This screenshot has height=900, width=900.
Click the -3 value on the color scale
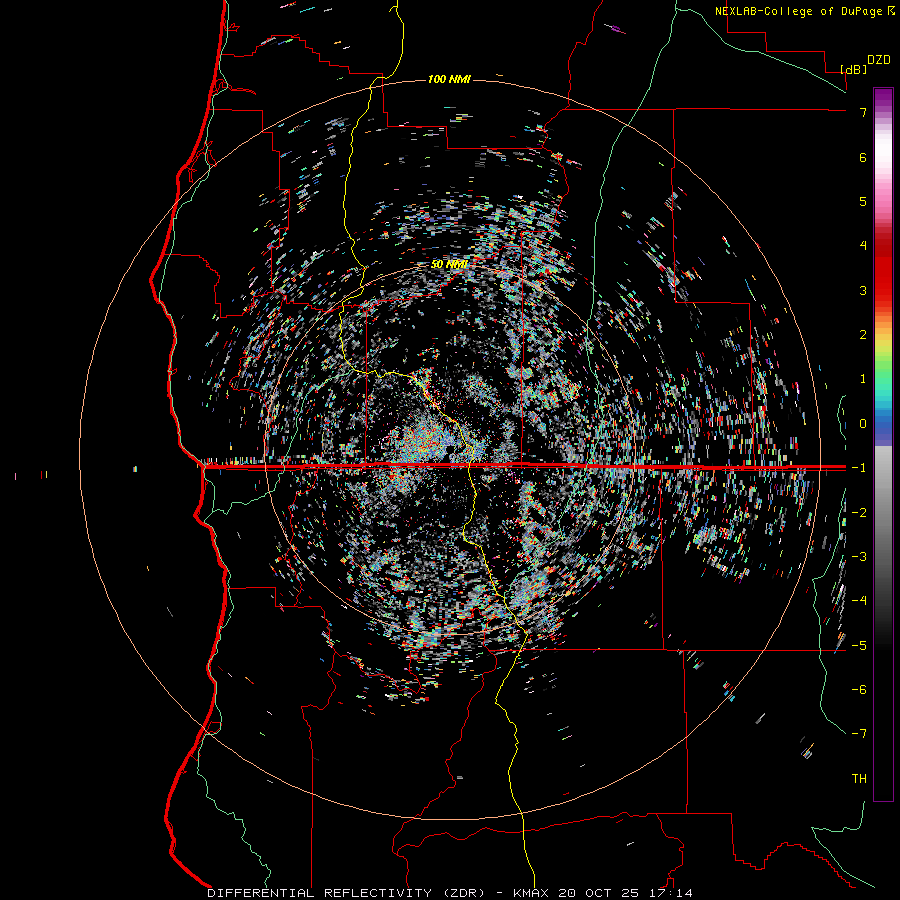pyautogui.click(x=859, y=556)
